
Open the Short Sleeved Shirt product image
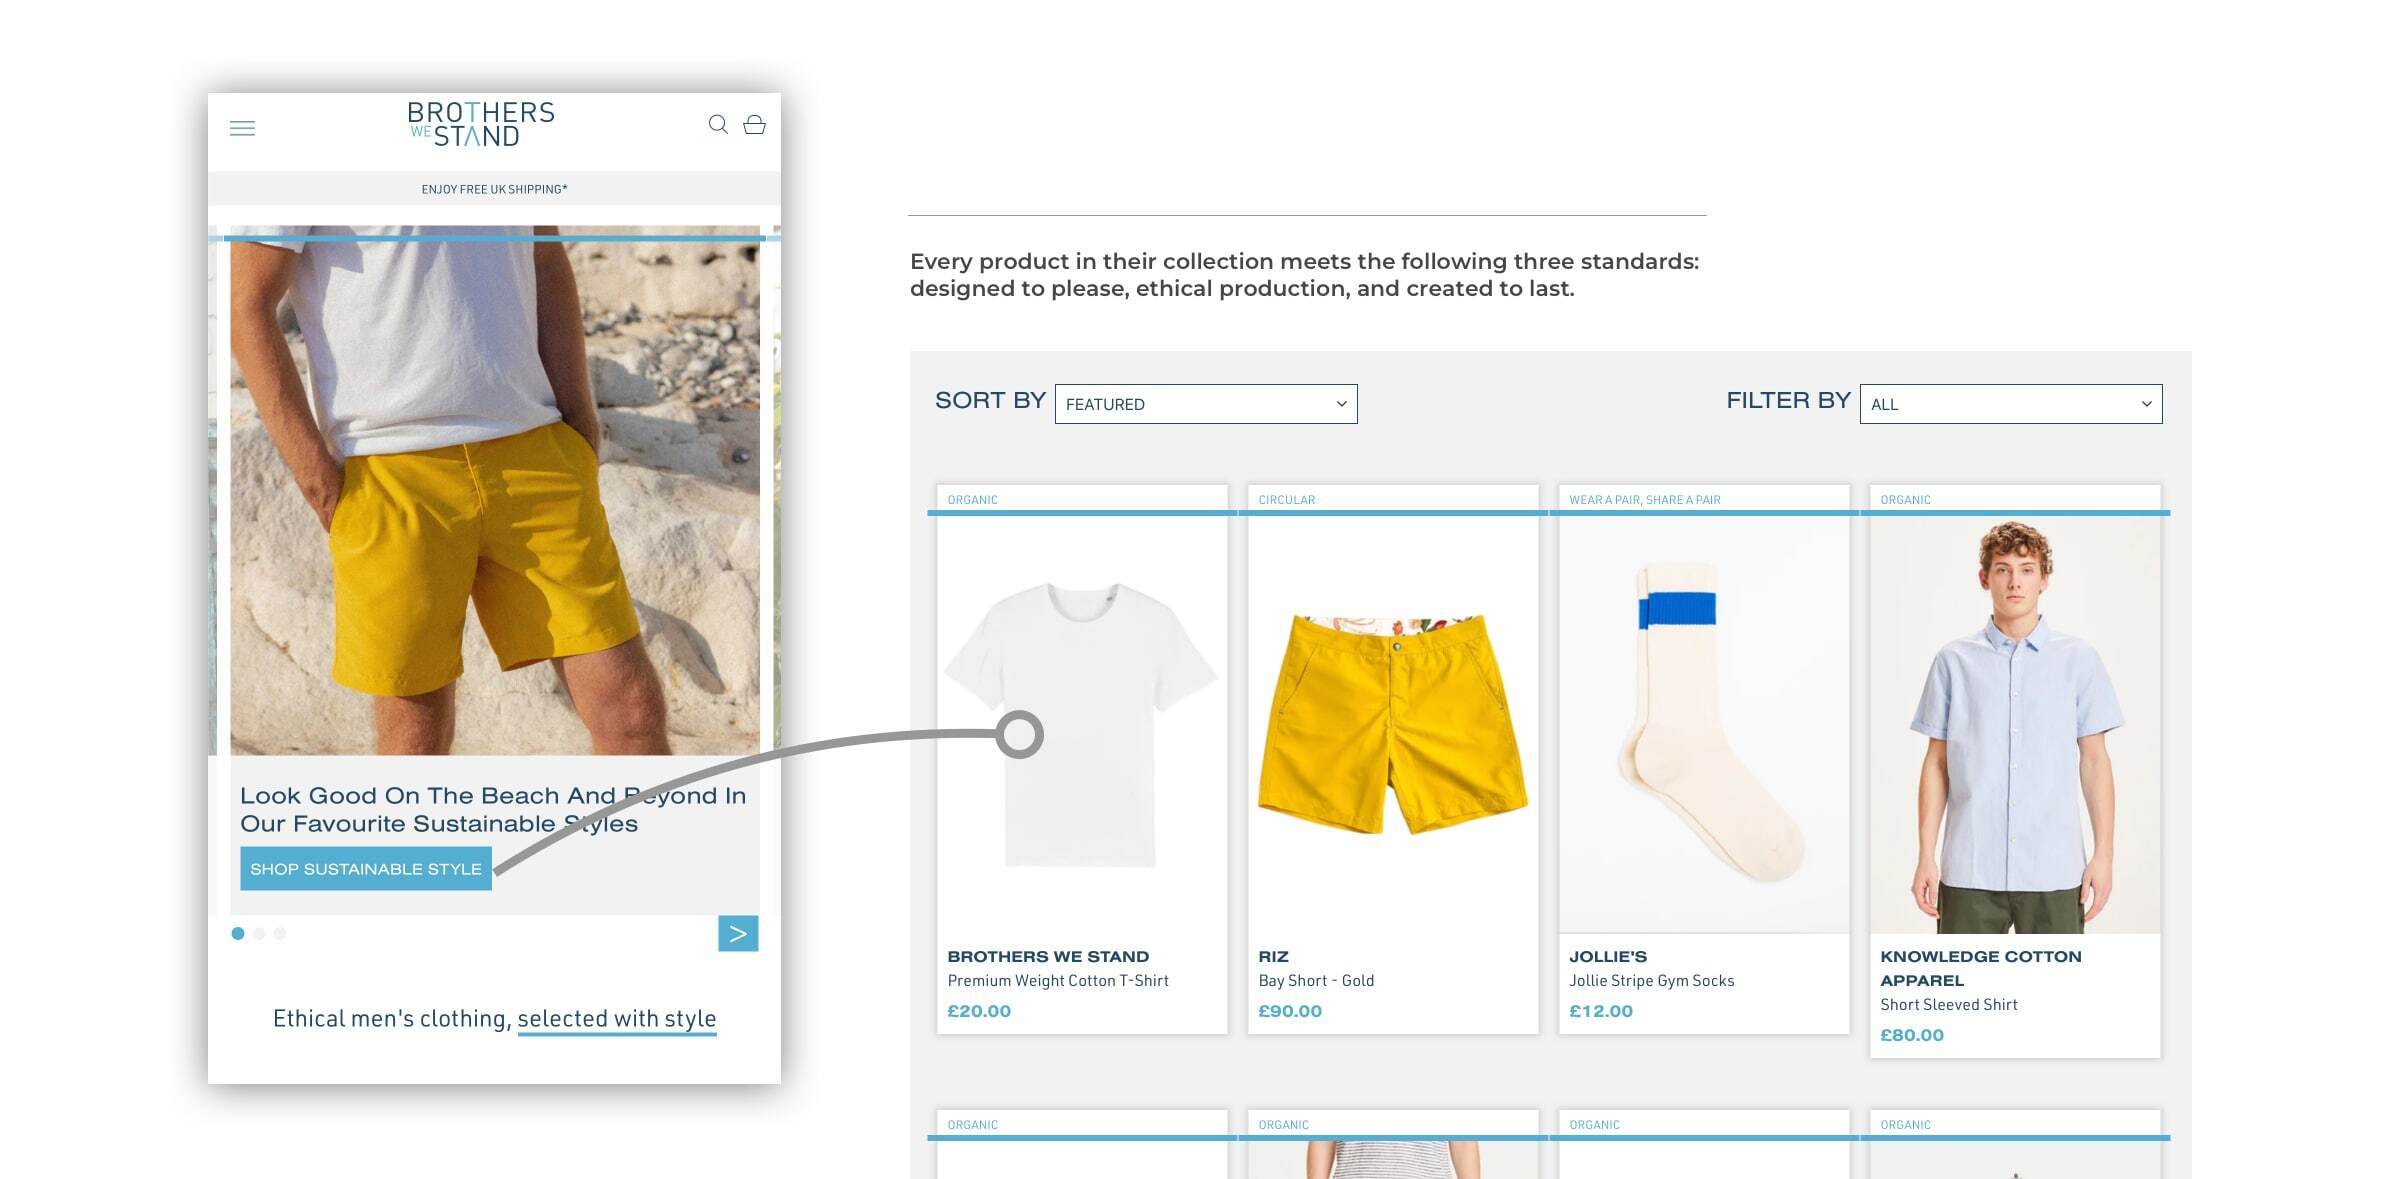click(2015, 725)
